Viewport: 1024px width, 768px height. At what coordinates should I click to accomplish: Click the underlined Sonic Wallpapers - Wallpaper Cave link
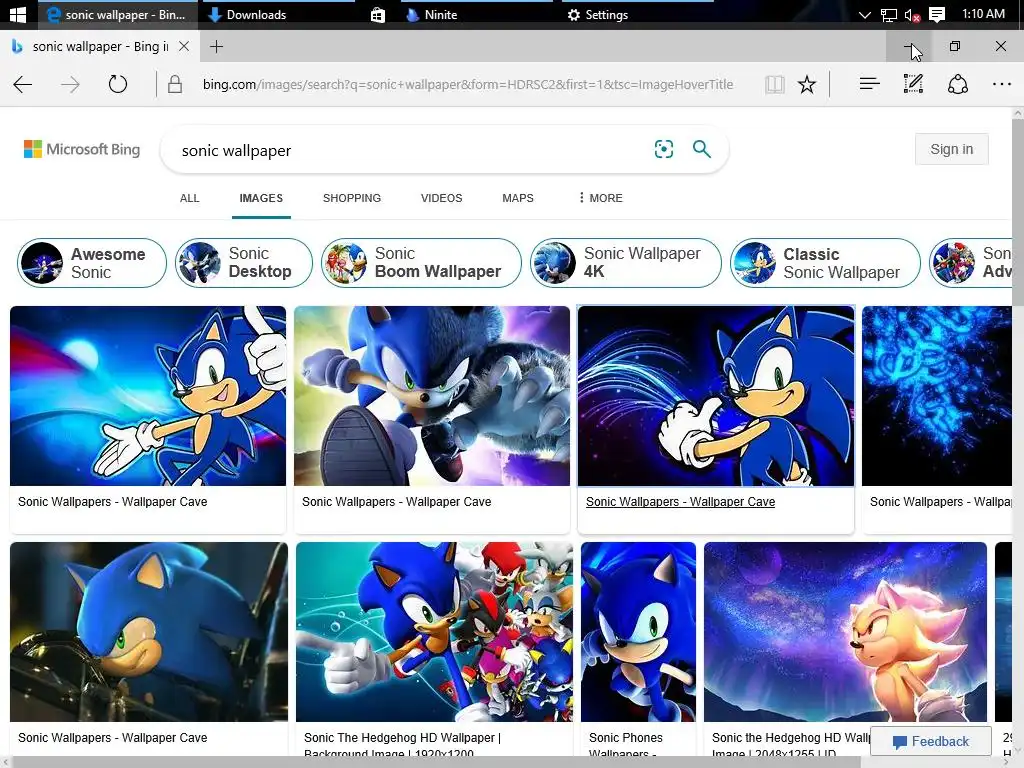680,502
